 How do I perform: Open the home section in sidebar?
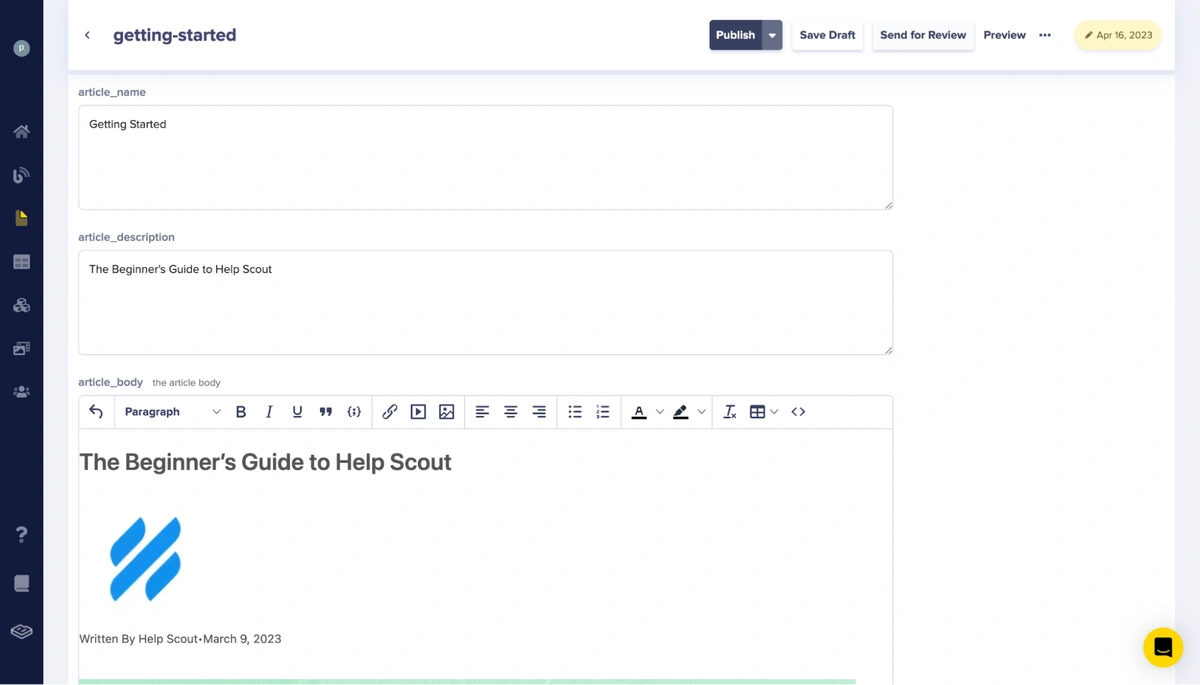point(21,131)
